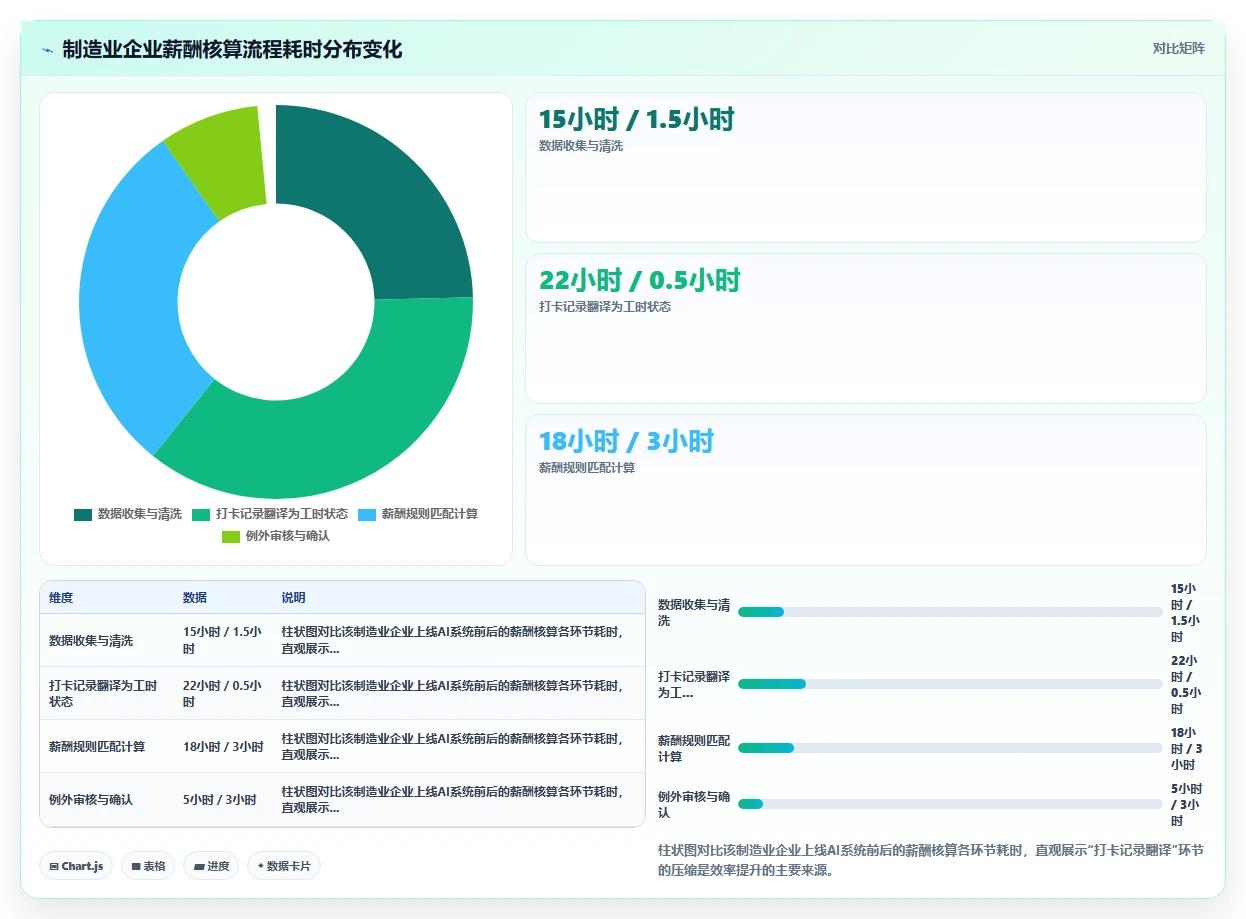Screen dimensions: 1246x919
Task: Select the Chart.js tag chip
Action: point(76,866)
